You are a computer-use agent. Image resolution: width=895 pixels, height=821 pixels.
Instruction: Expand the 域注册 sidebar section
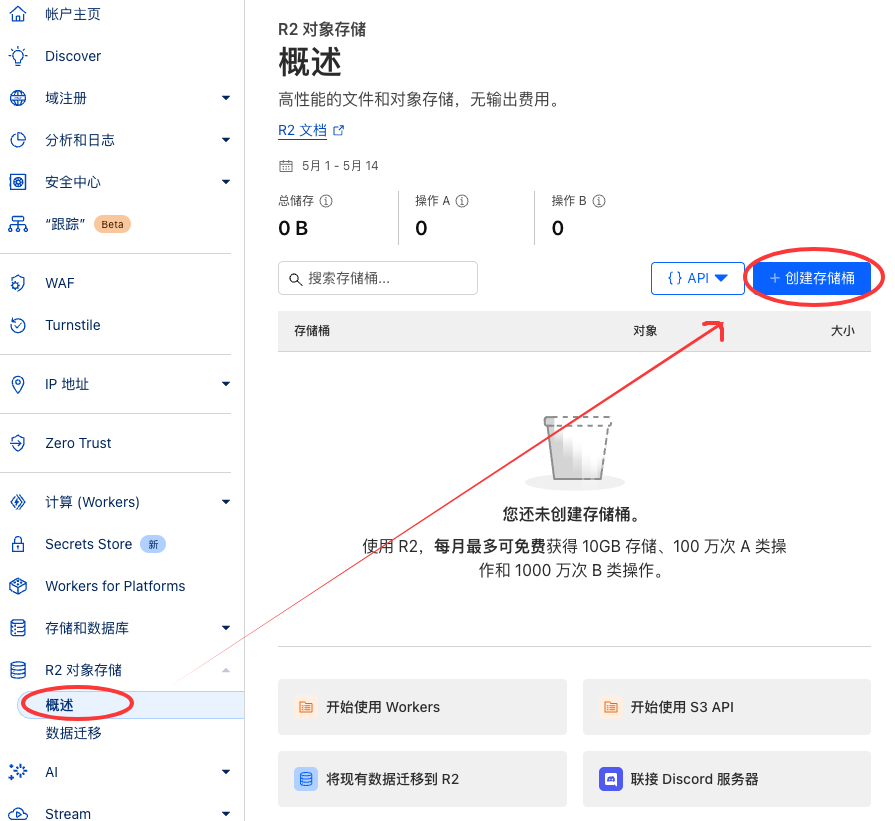click(226, 98)
